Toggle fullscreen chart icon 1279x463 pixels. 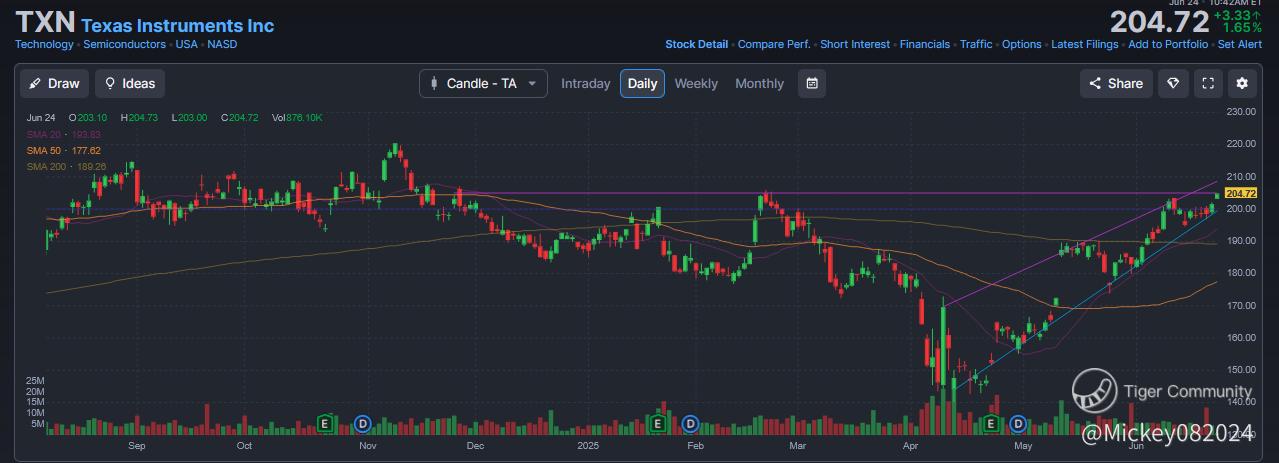pyautogui.click(x=1208, y=84)
